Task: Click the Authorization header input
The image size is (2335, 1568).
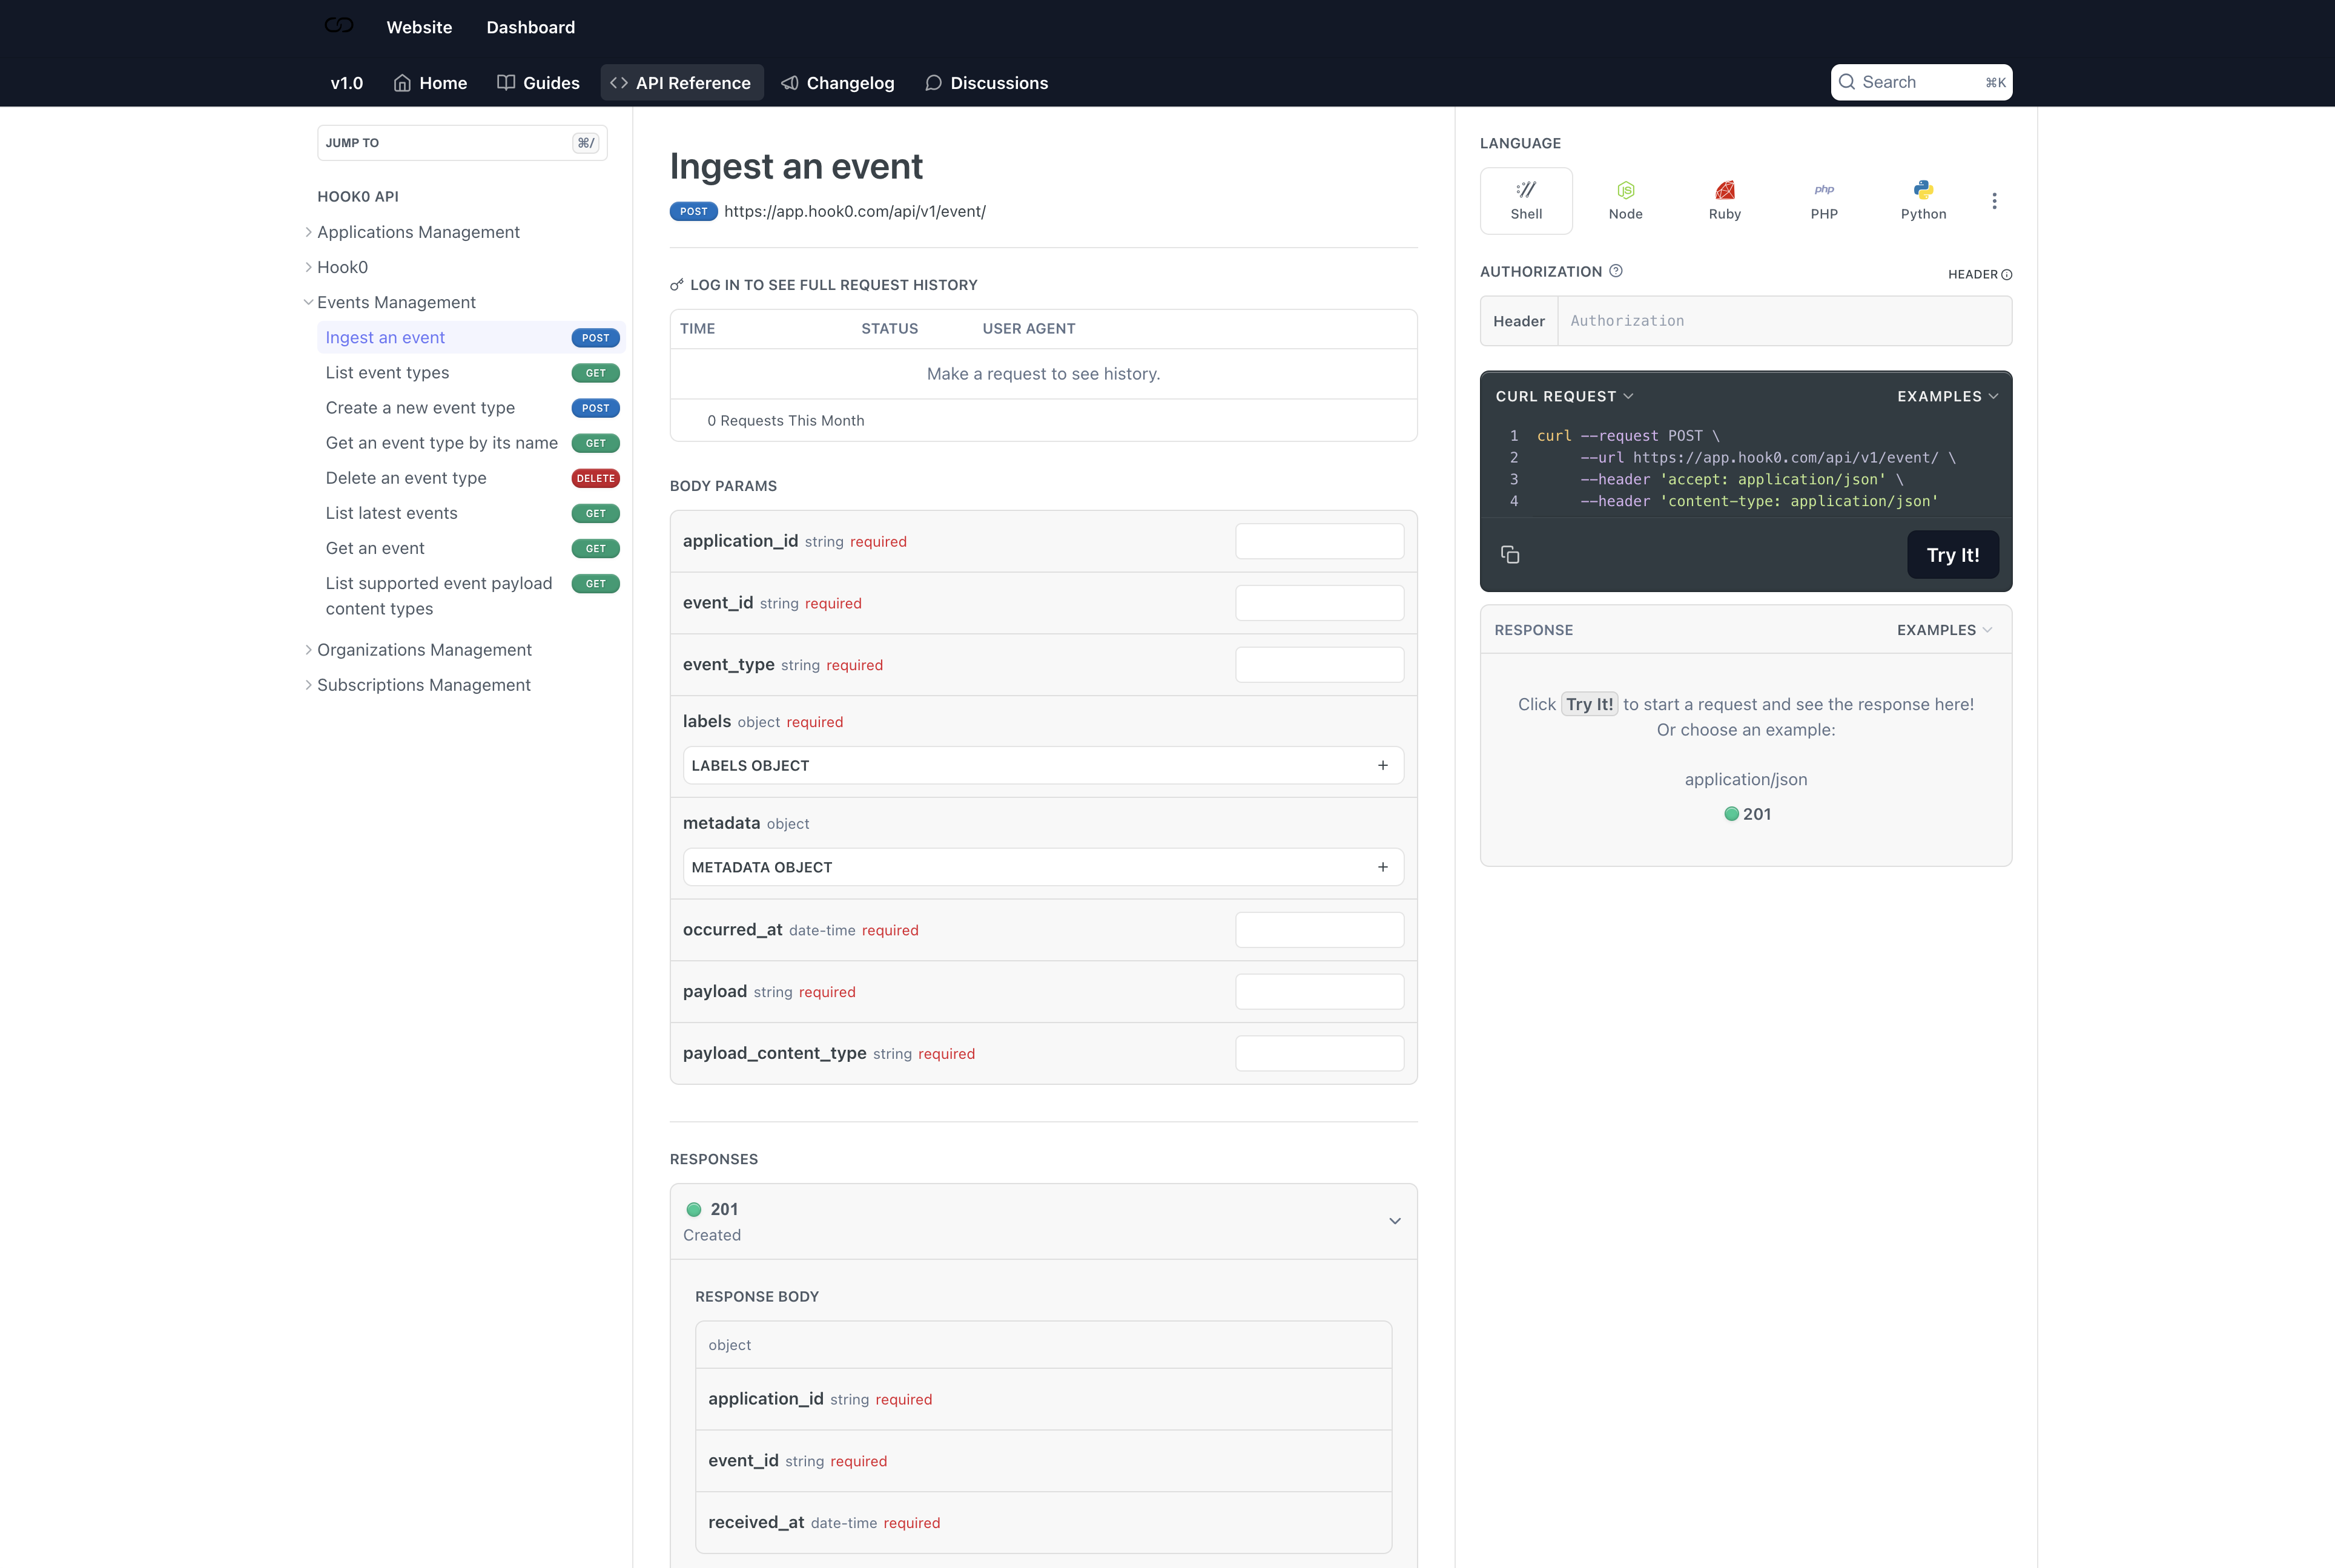Action: 1784,321
